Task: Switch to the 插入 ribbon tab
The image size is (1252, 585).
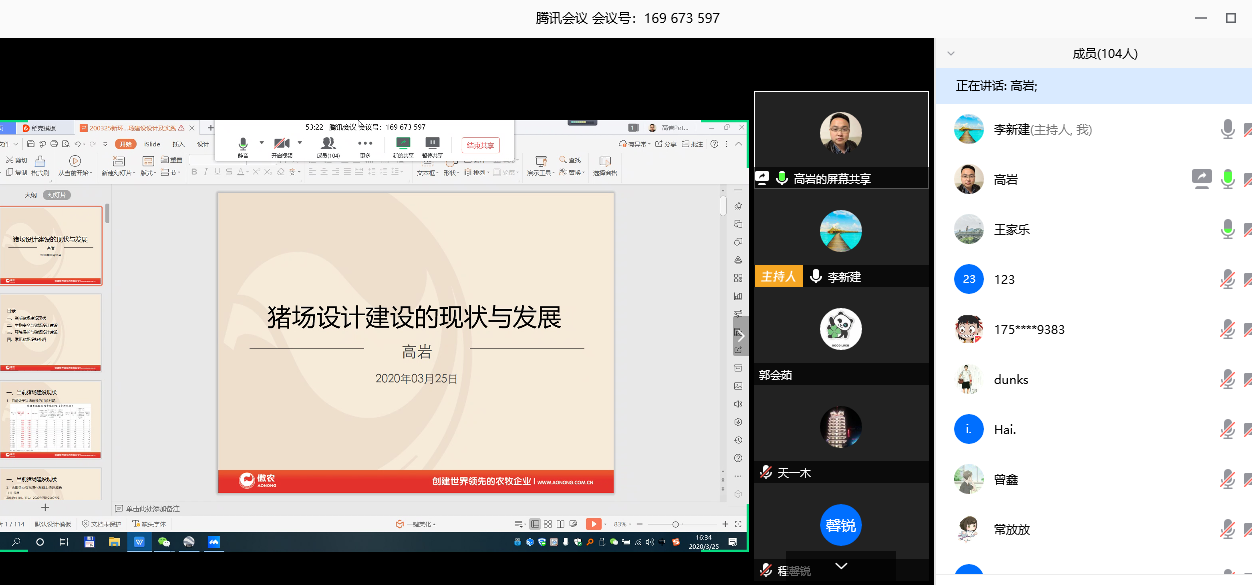Action: tap(180, 144)
